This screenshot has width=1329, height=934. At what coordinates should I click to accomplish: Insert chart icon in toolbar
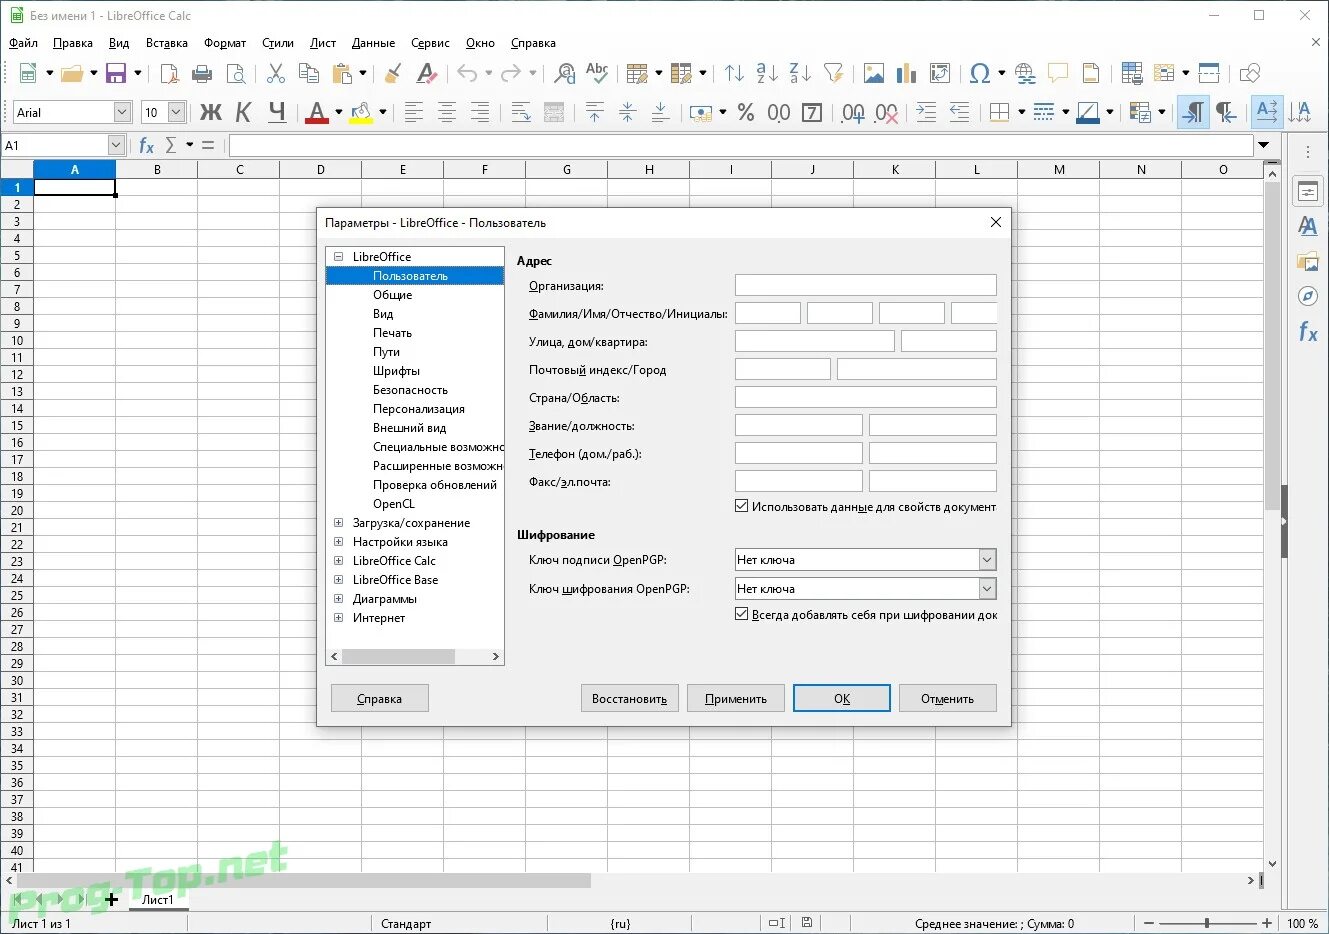point(907,73)
